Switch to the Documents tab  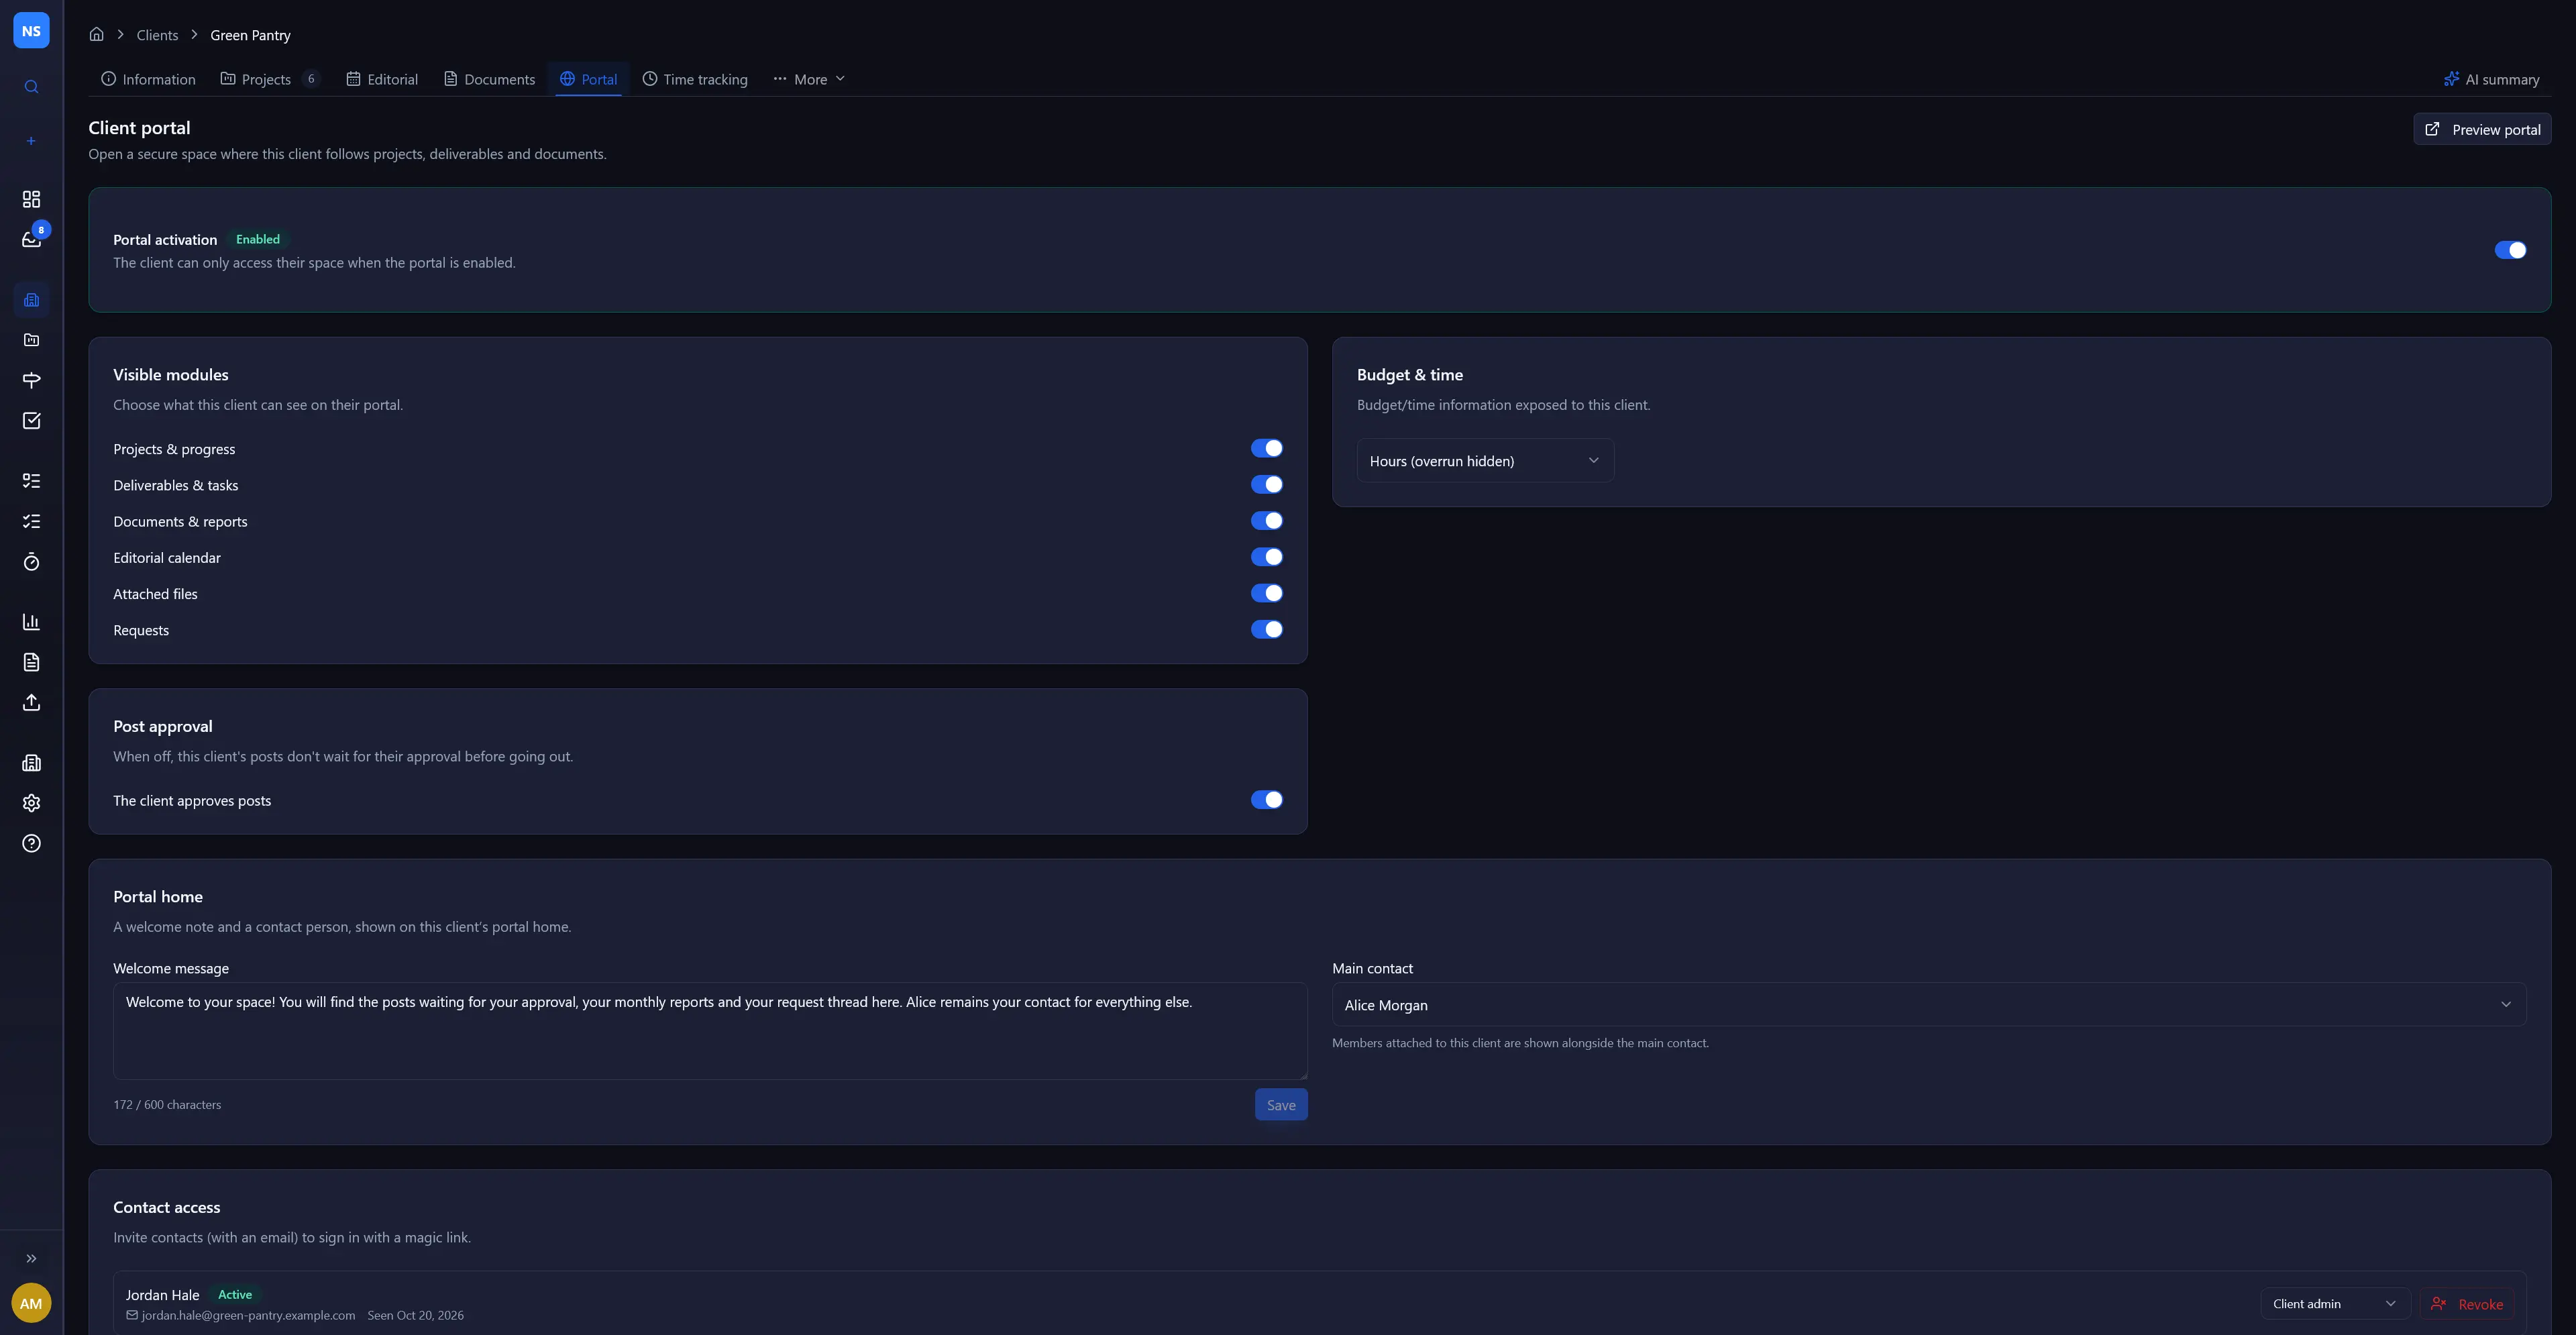pos(489,79)
